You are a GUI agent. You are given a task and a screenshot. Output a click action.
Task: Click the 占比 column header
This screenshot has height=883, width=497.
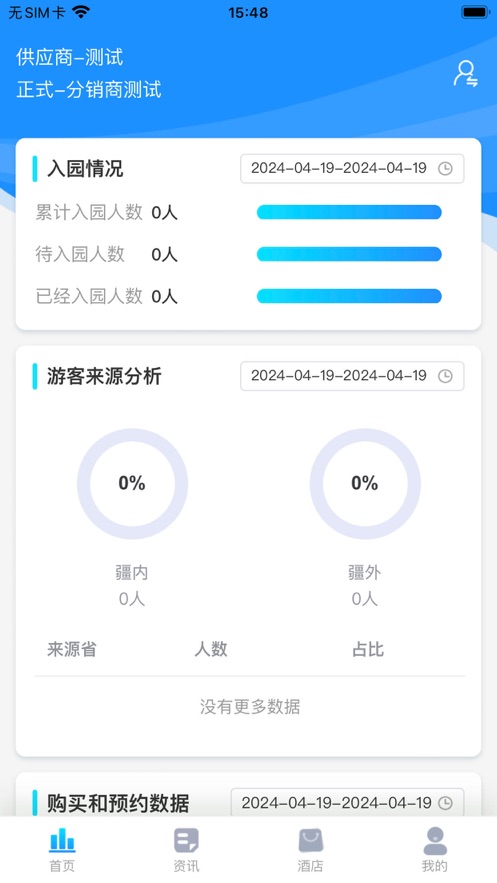[368, 649]
